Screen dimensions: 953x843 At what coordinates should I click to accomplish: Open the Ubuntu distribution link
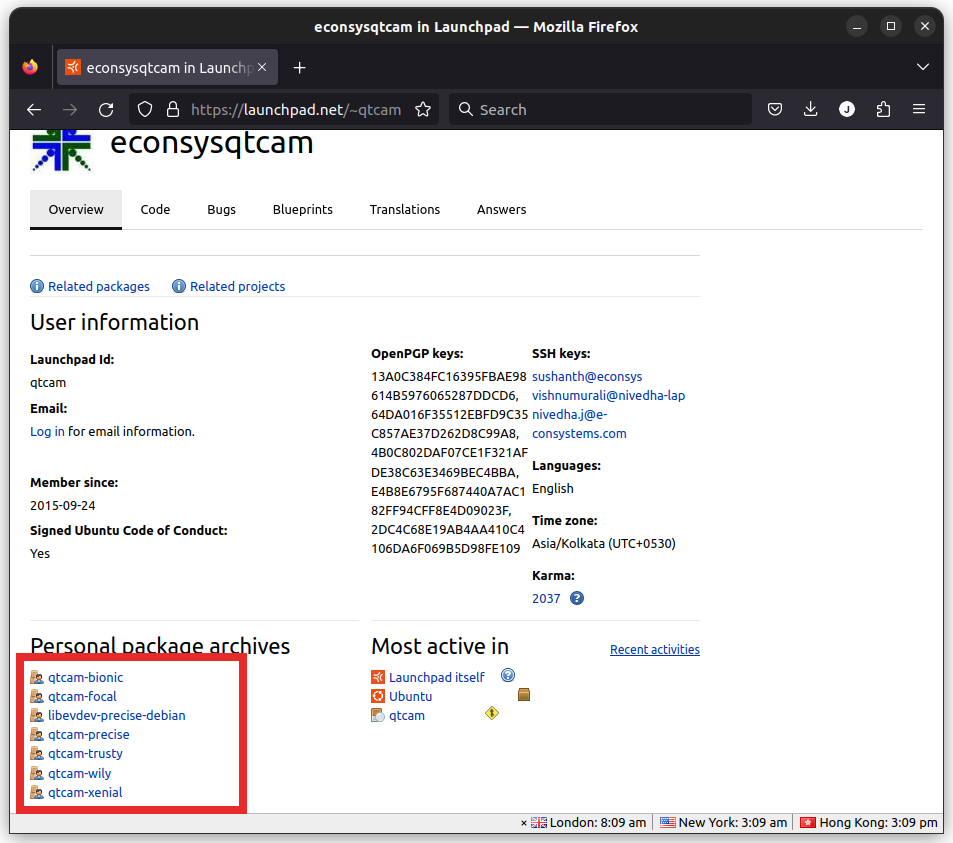pos(410,697)
